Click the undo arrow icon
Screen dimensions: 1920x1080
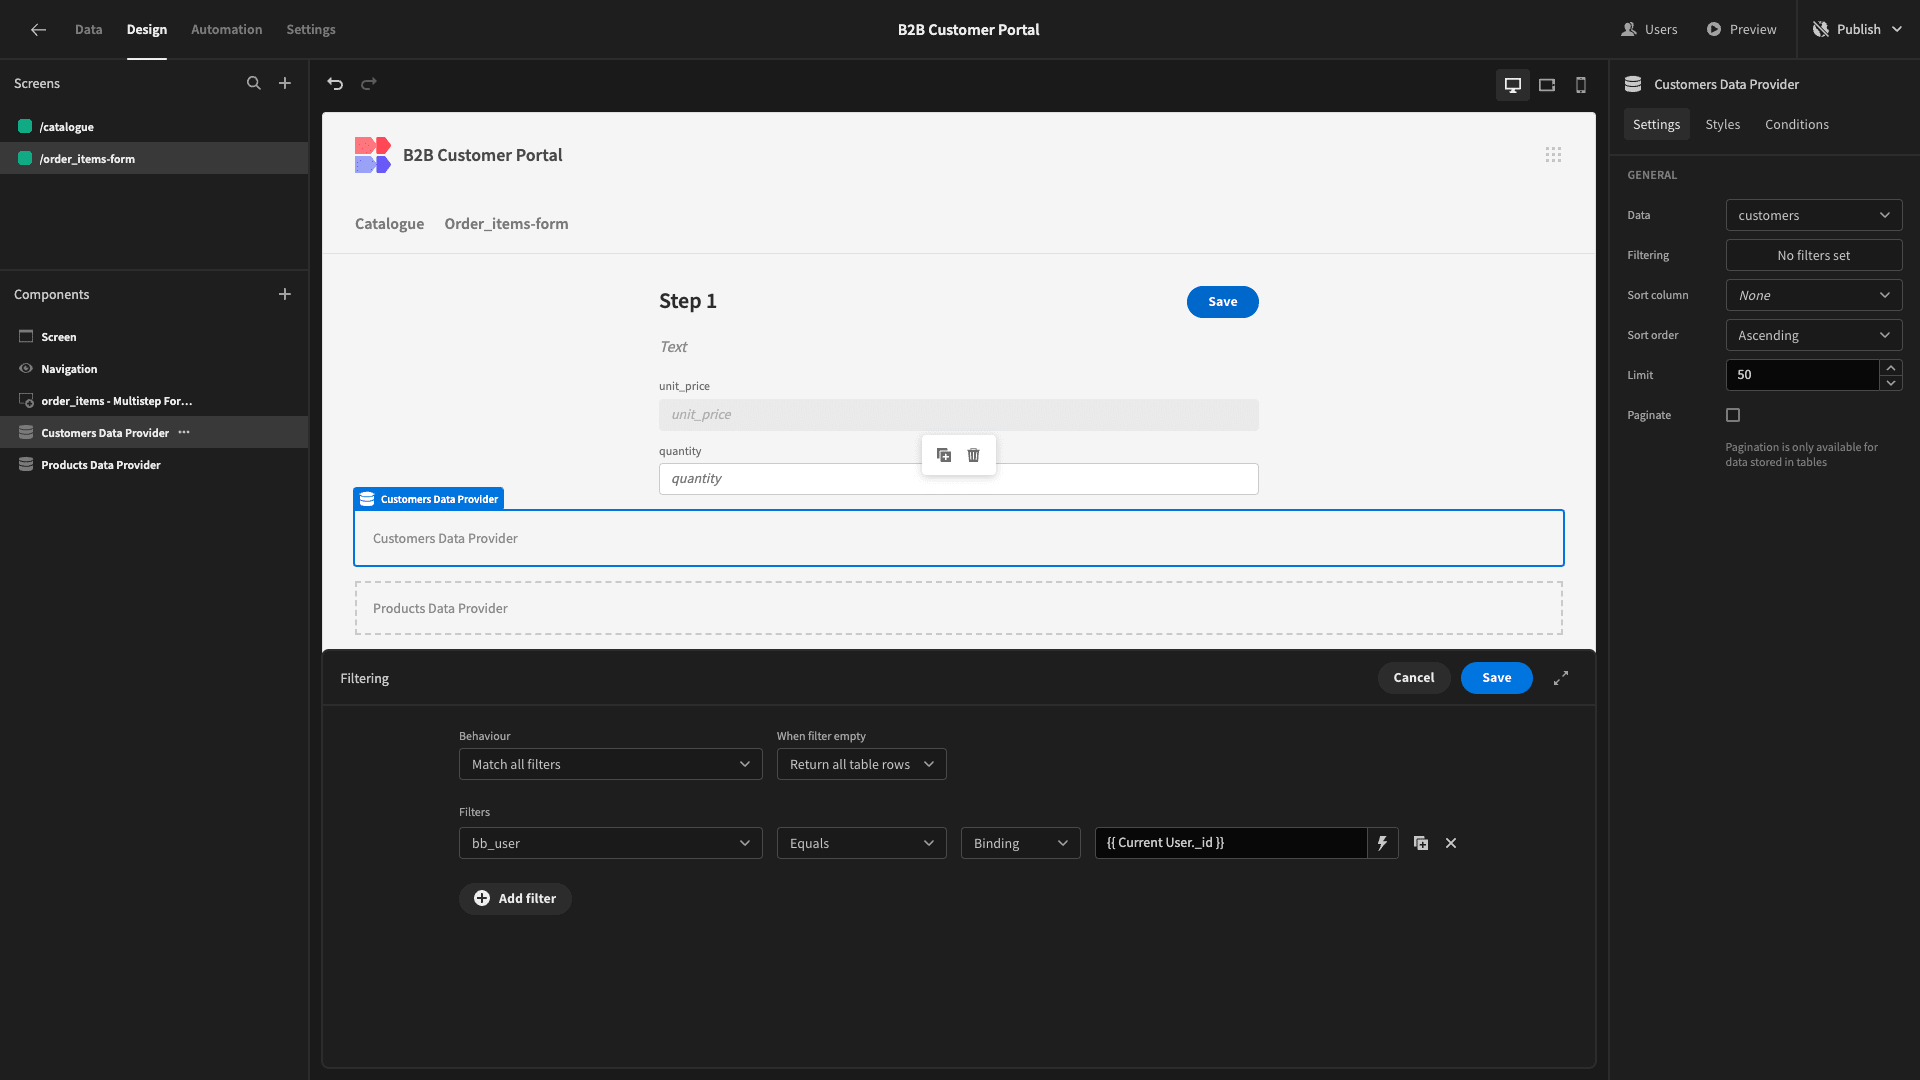coord(336,83)
